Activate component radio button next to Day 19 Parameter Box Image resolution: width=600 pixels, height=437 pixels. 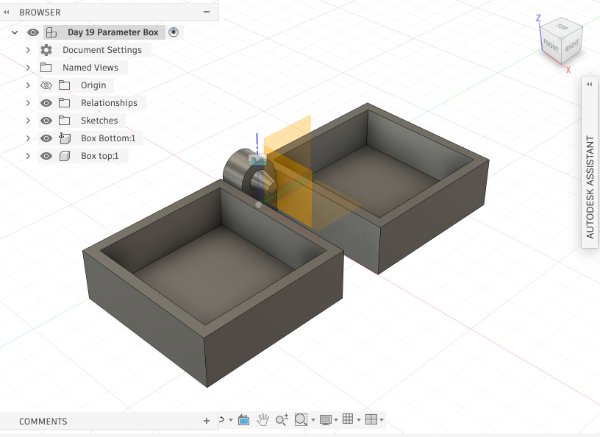pos(173,32)
